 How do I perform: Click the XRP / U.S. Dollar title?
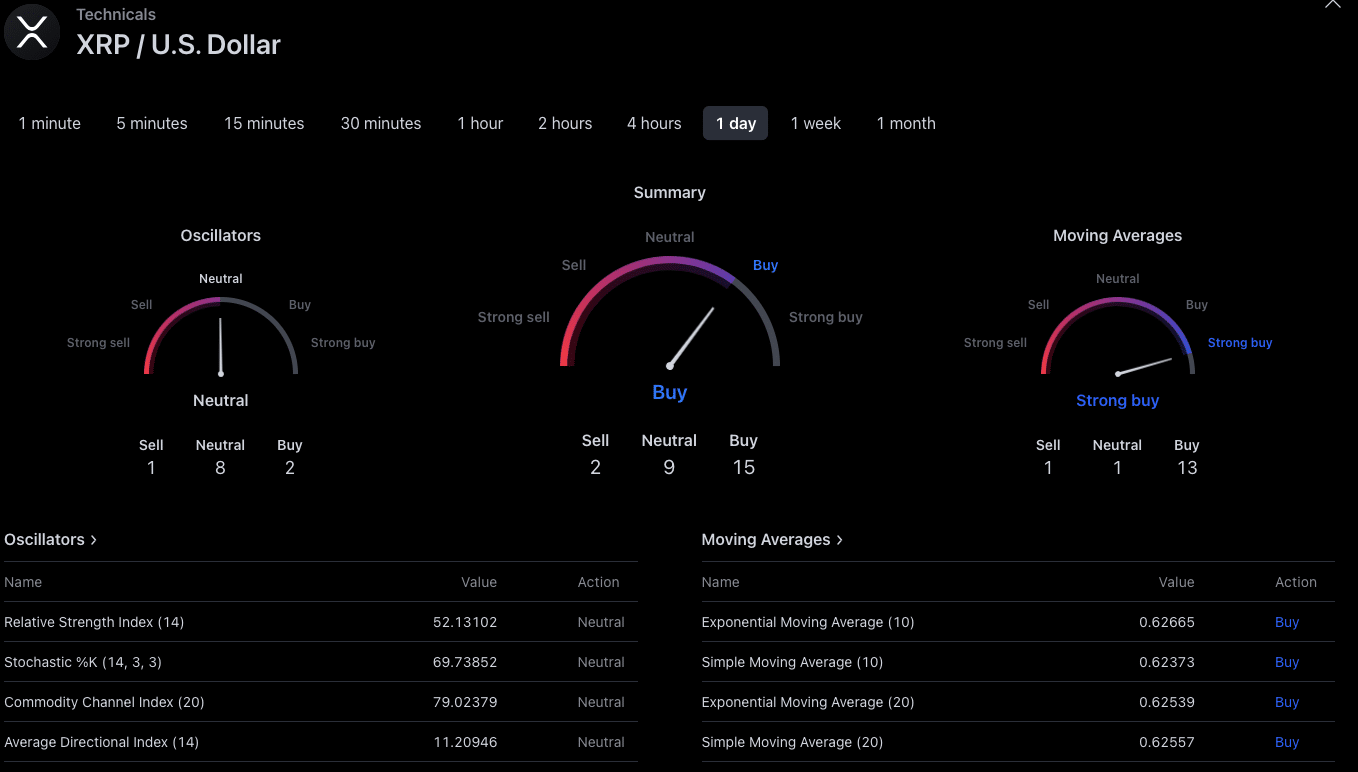179,44
